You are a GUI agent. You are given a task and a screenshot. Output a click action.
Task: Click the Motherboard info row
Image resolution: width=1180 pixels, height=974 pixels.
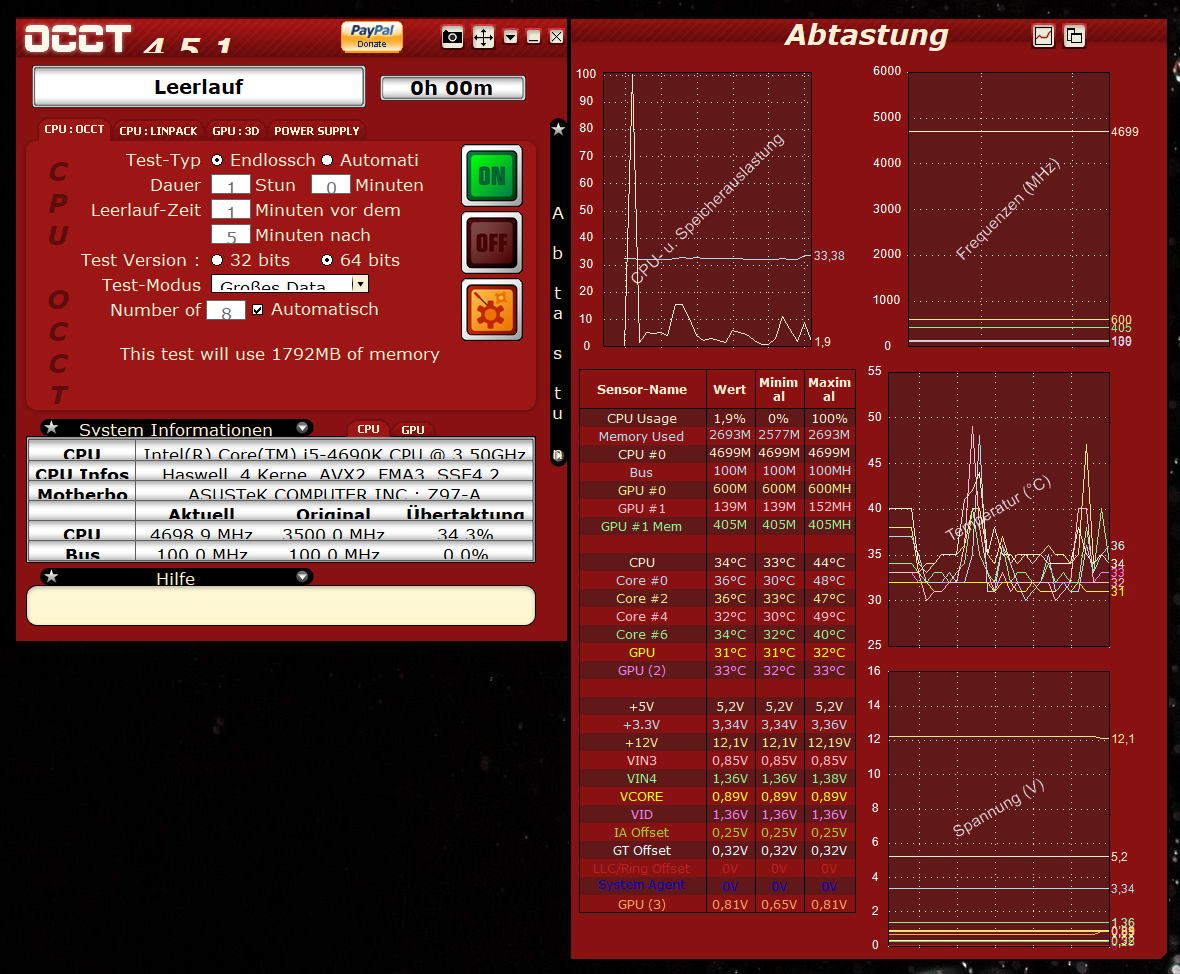pos(281,493)
